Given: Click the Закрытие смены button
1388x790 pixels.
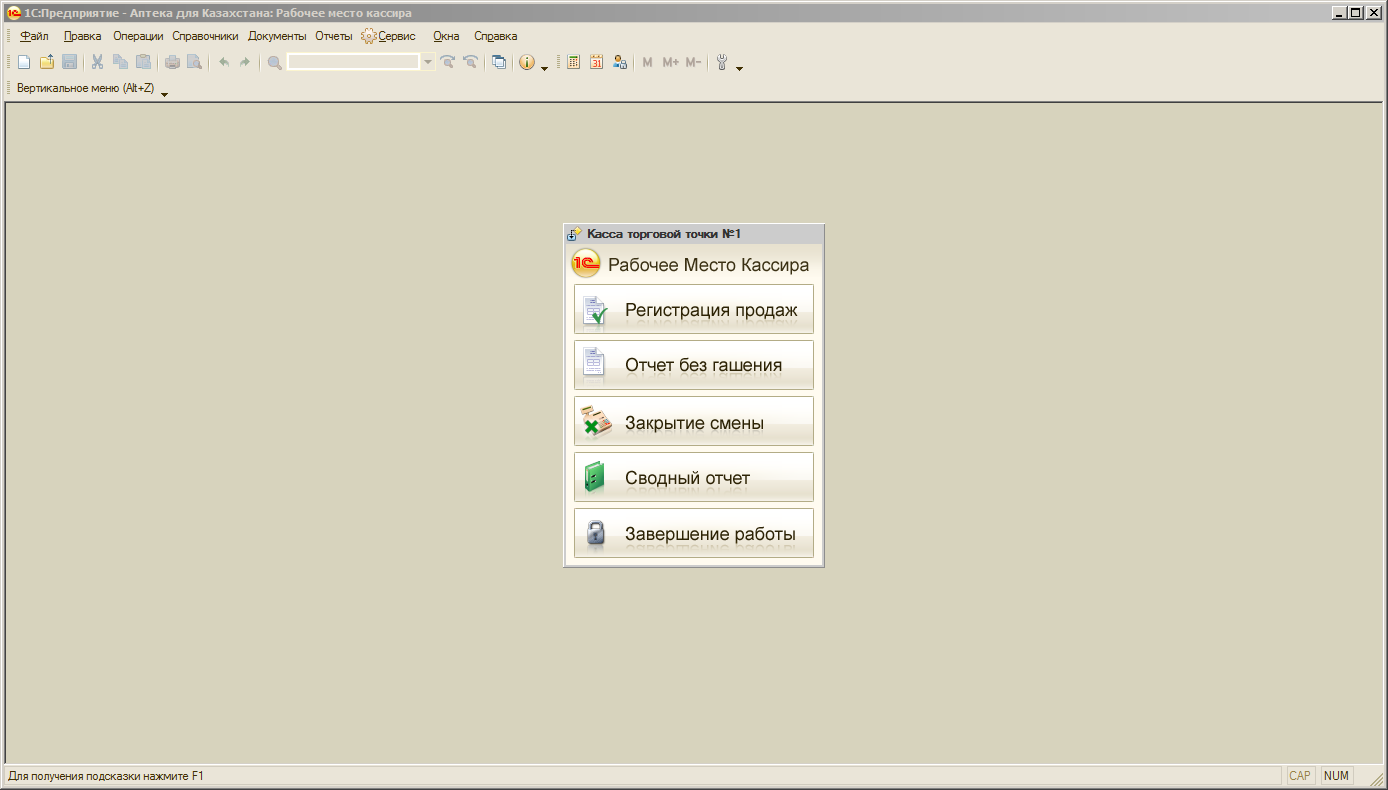Looking at the screenshot, I should tap(693, 422).
